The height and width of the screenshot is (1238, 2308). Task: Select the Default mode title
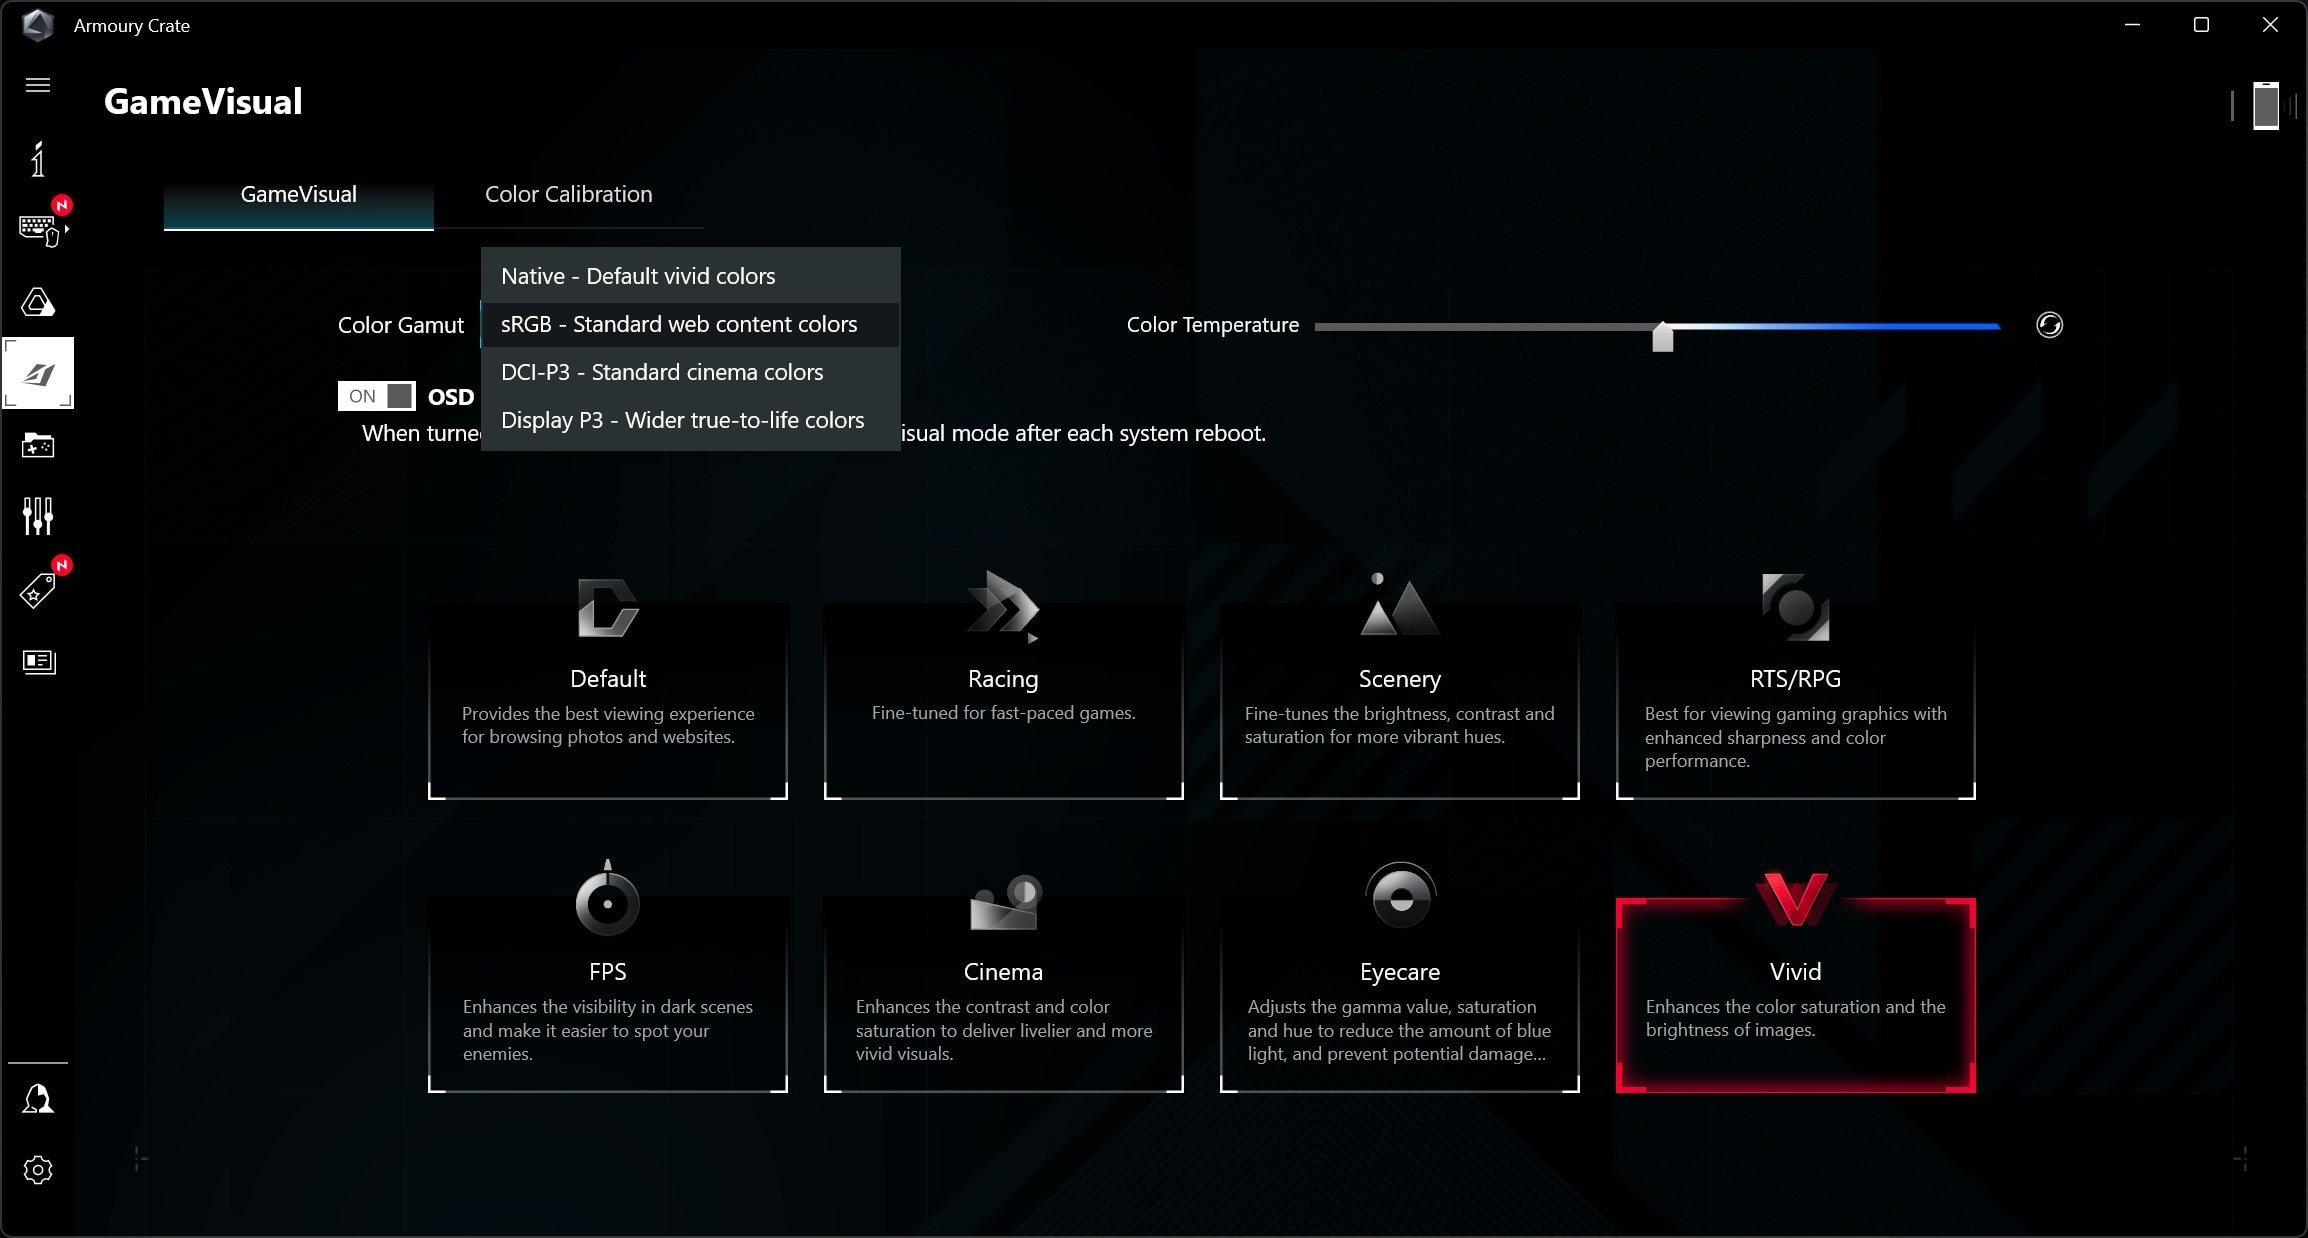[607, 679]
